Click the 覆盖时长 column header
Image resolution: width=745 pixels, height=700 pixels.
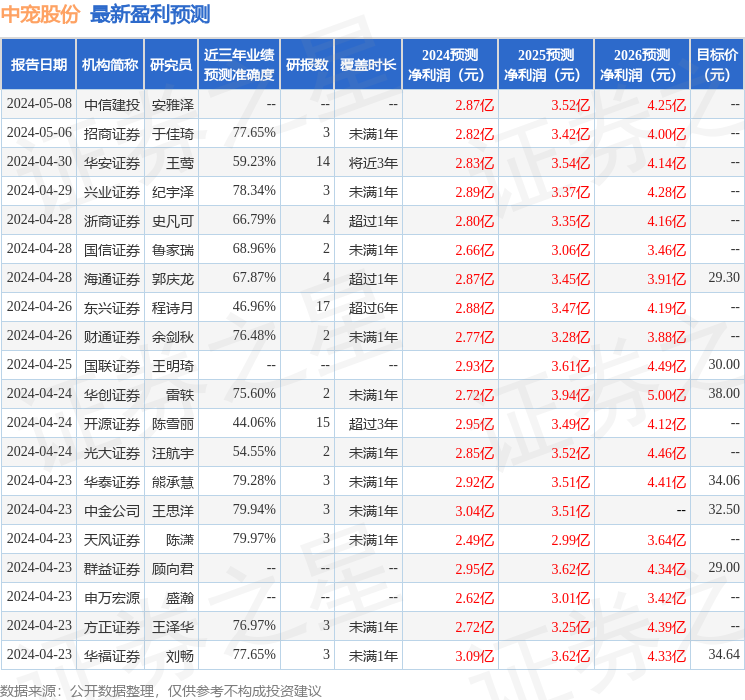[368, 65]
